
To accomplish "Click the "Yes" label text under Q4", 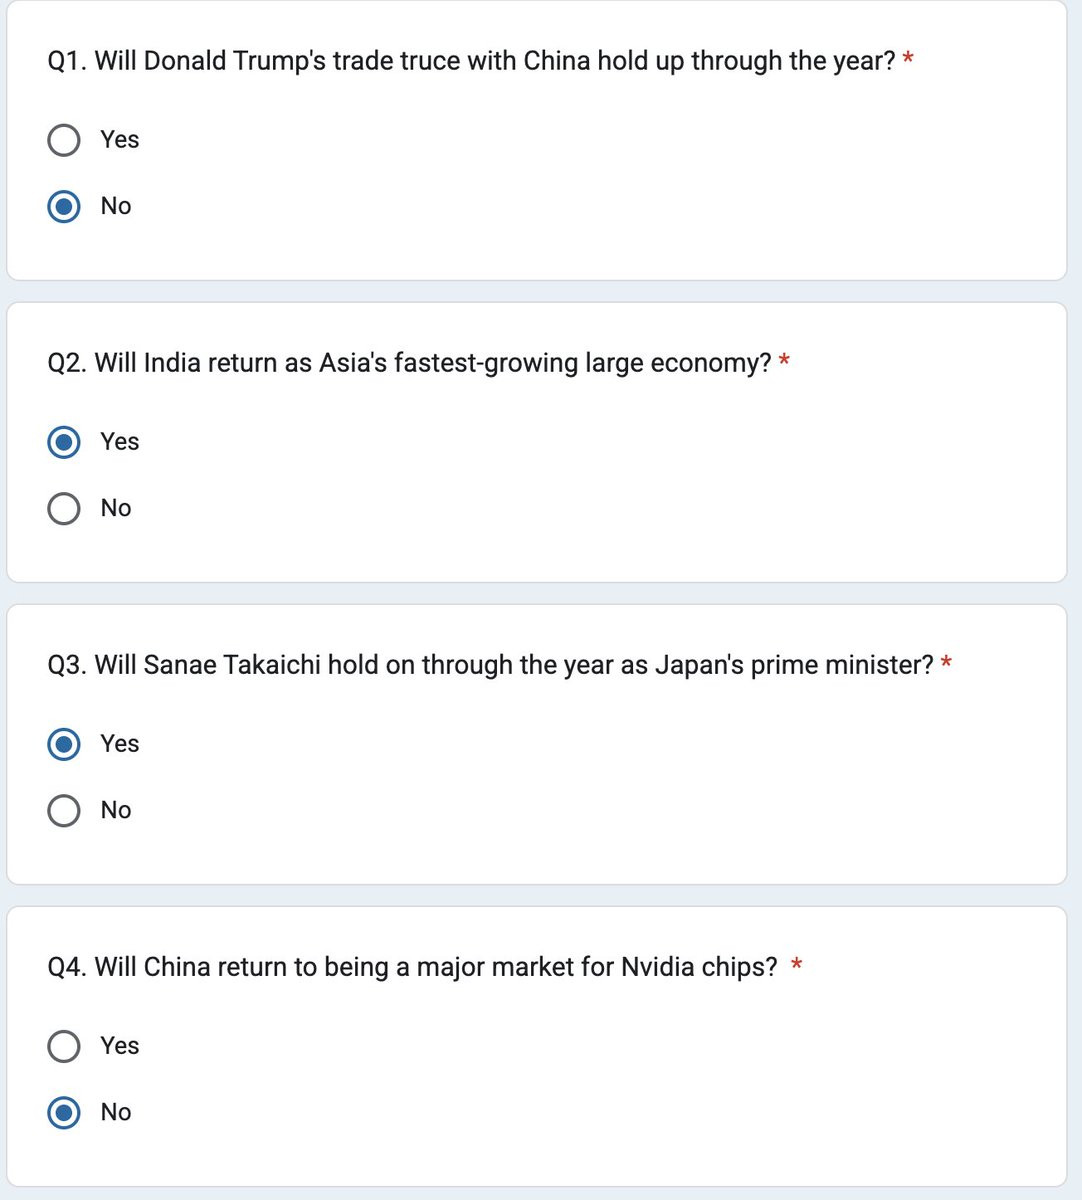I will coord(120,1046).
